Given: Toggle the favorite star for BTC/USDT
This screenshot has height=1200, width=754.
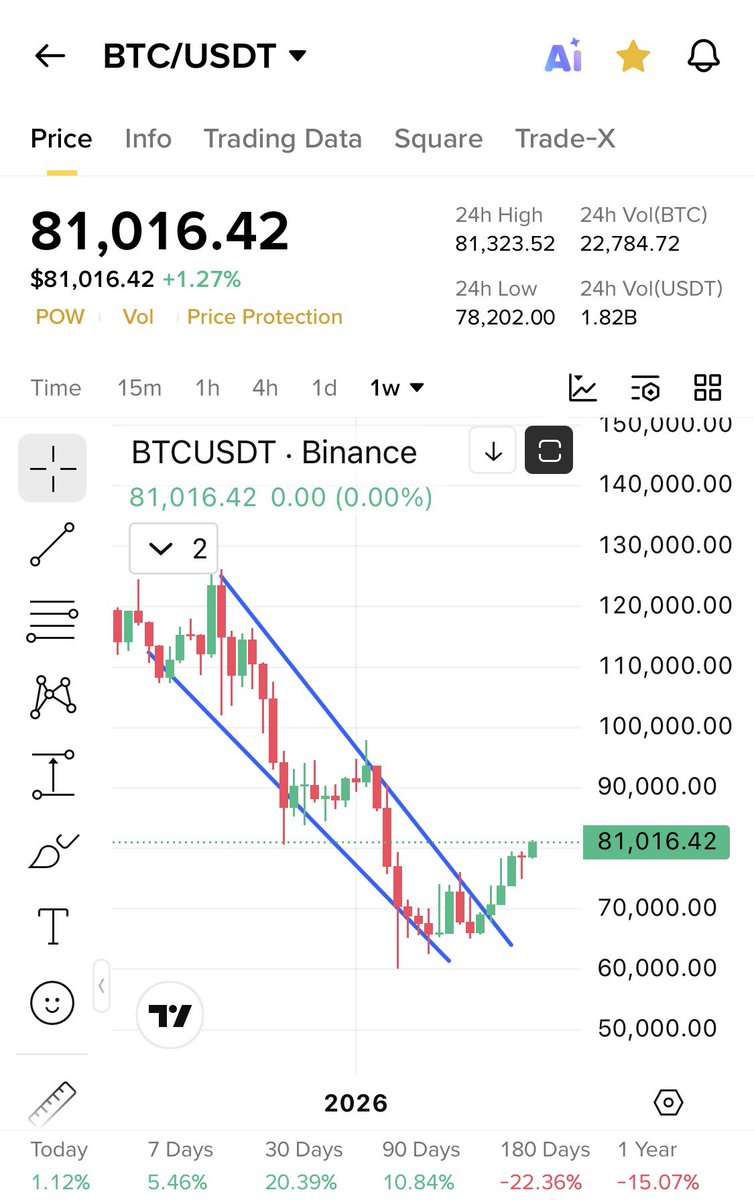Looking at the screenshot, I should coord(632,57).
